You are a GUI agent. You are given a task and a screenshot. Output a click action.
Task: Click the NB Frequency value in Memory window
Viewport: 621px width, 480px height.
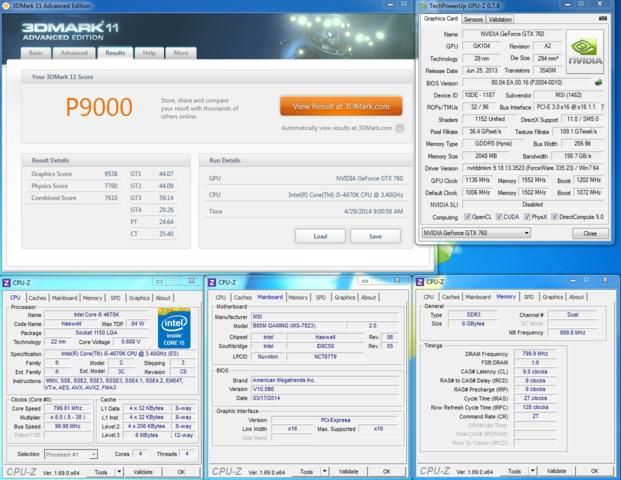[573, 332]
